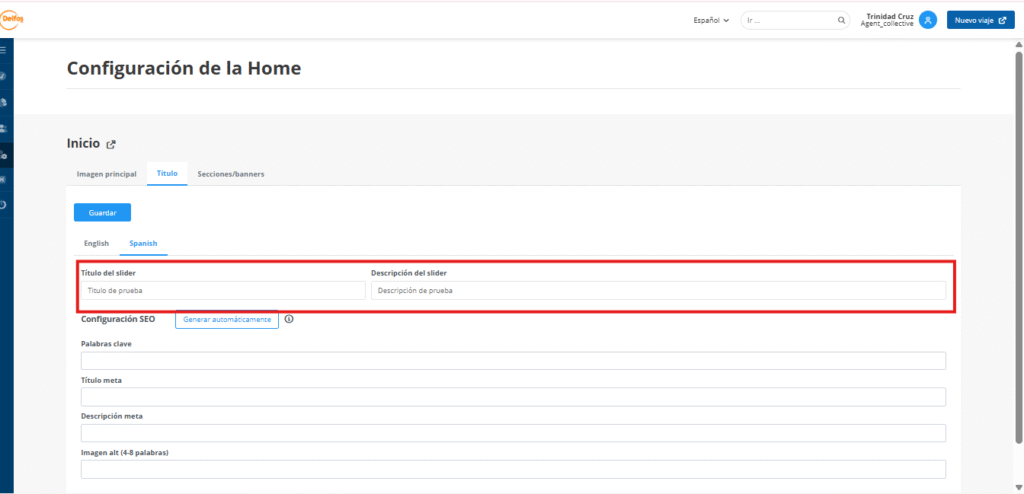Select the active settings icon in sidebar

4,154
